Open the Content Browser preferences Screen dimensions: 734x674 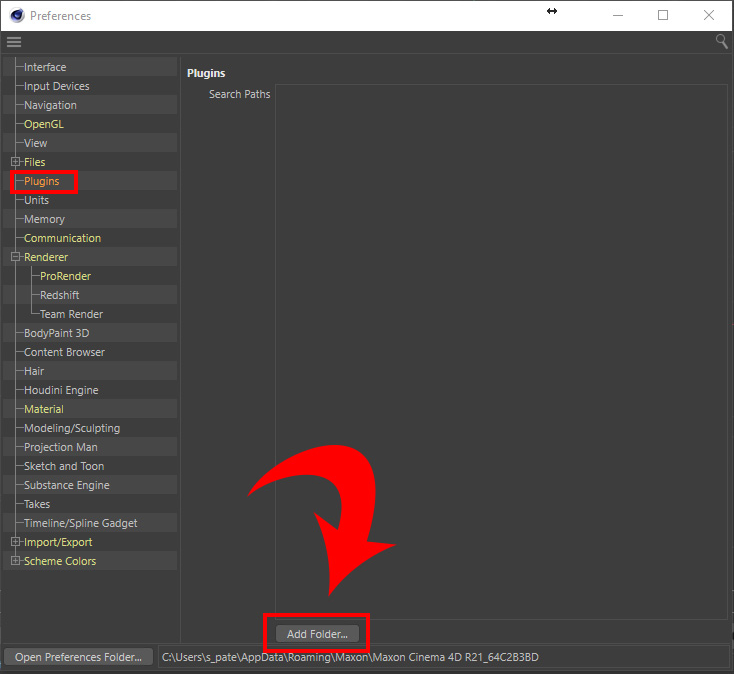click(x=64, y=352)
